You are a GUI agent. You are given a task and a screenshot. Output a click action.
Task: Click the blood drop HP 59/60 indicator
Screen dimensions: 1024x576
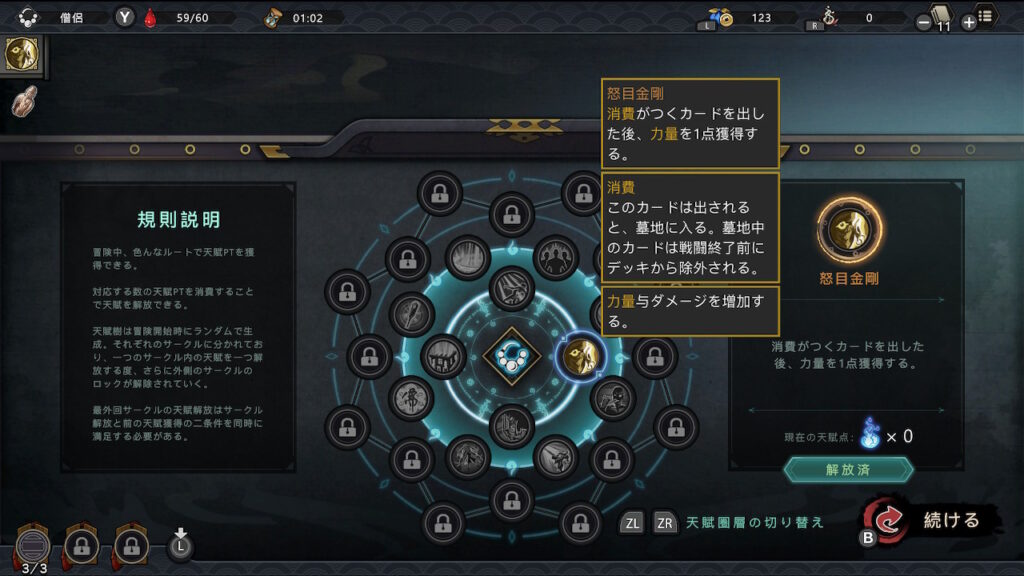click(150, 18)
